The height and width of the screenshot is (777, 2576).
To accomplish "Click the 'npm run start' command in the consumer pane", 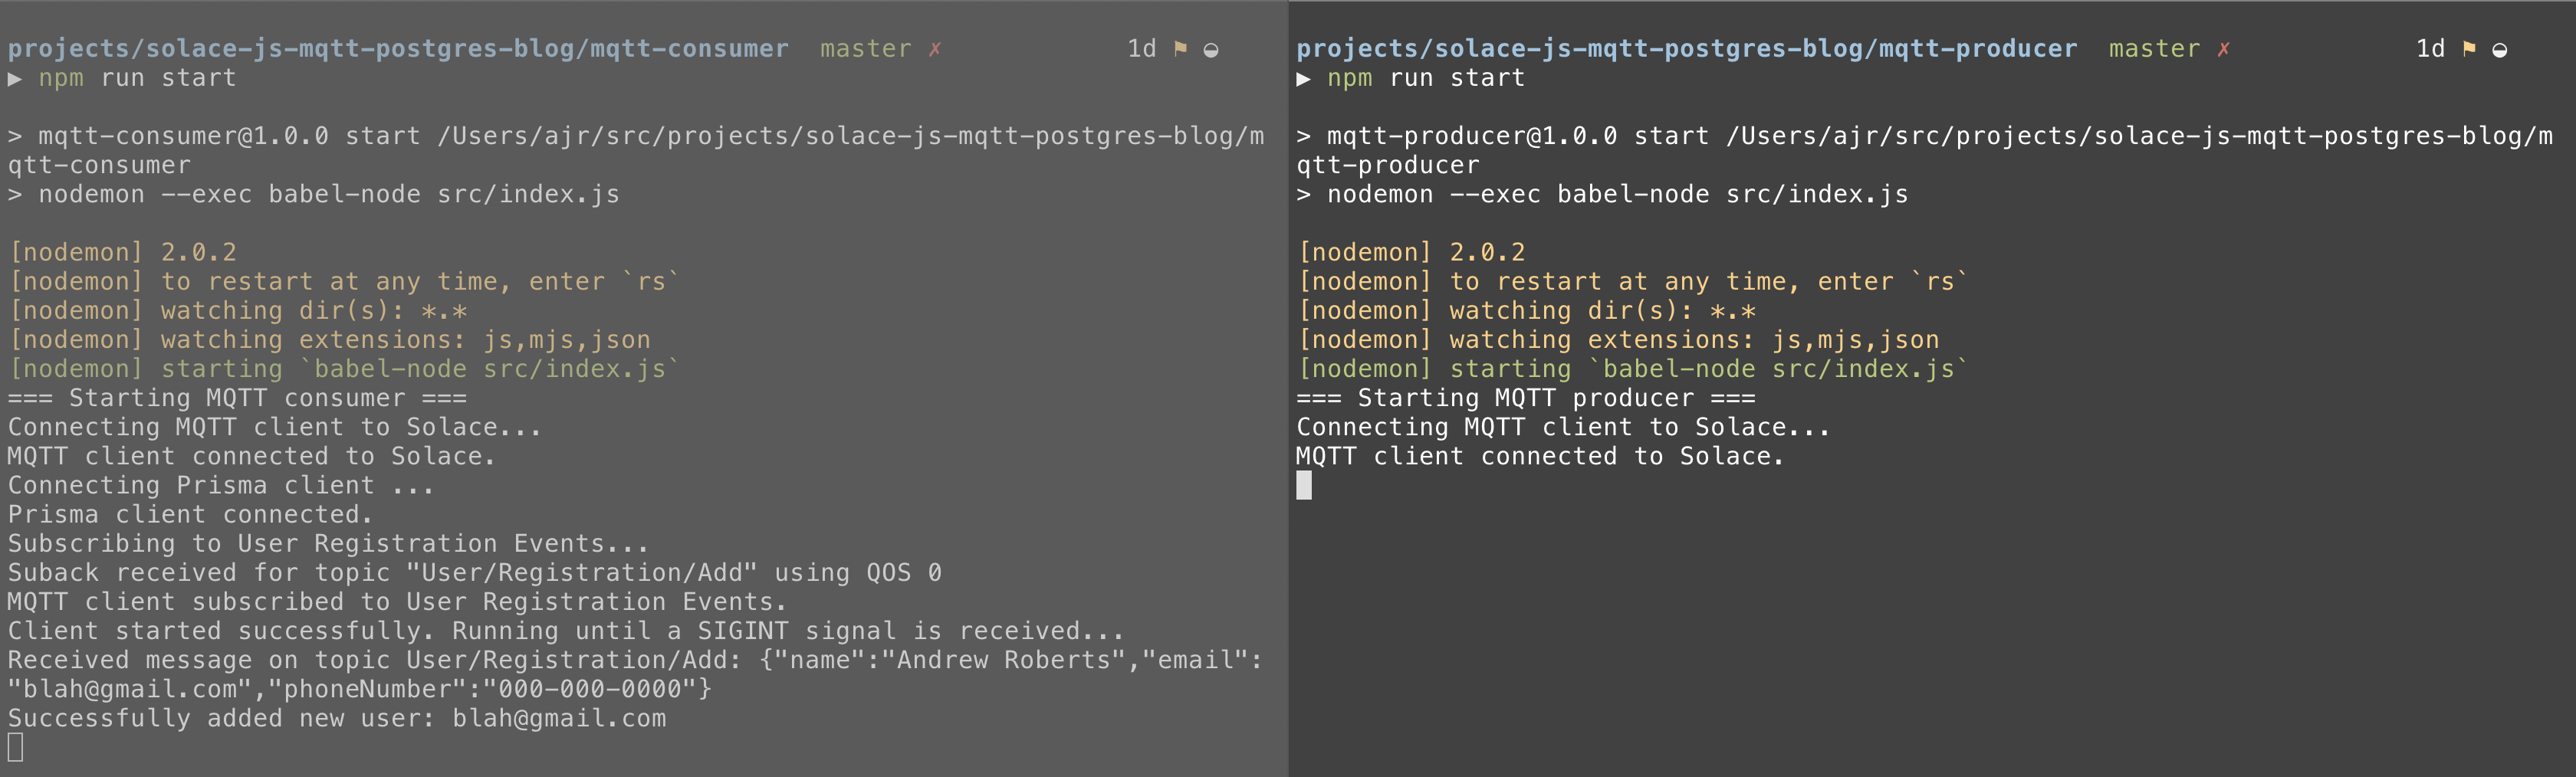I will pos(137,78).
